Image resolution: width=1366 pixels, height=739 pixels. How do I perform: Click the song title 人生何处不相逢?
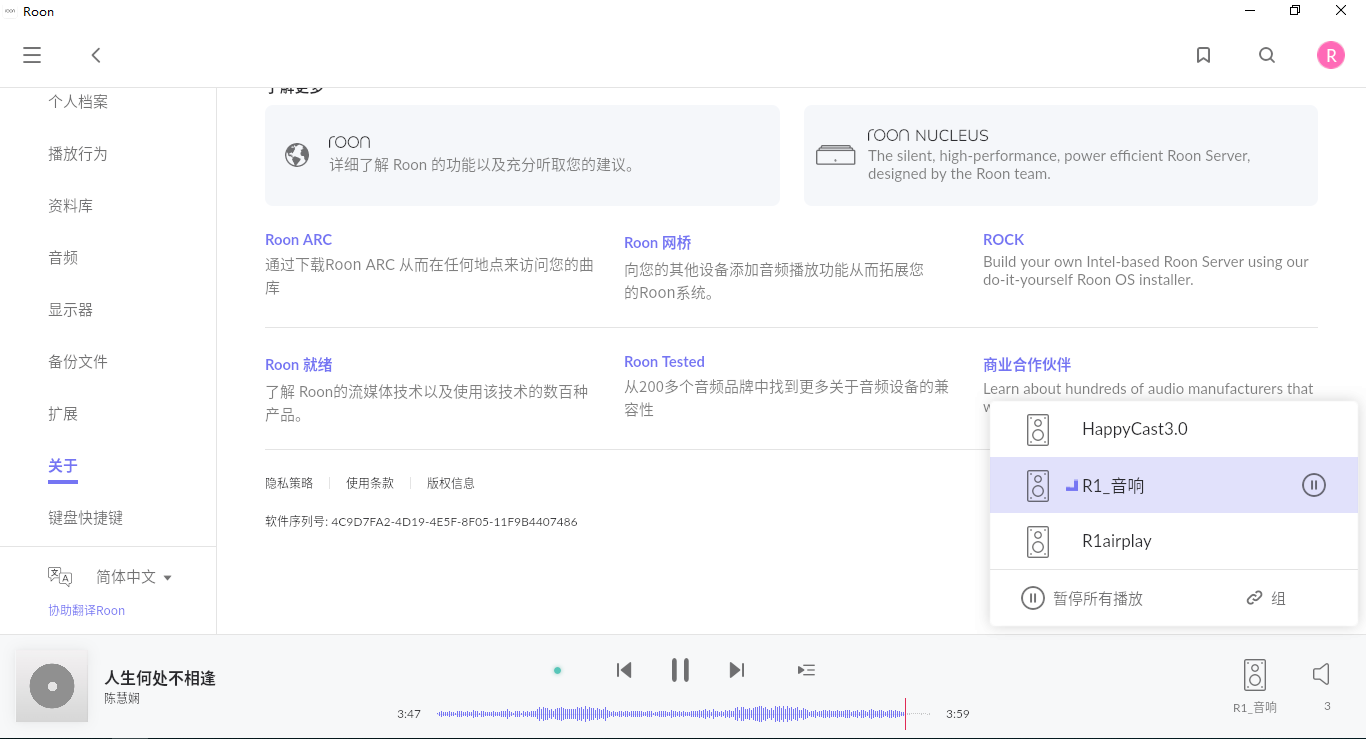point(160,678)
